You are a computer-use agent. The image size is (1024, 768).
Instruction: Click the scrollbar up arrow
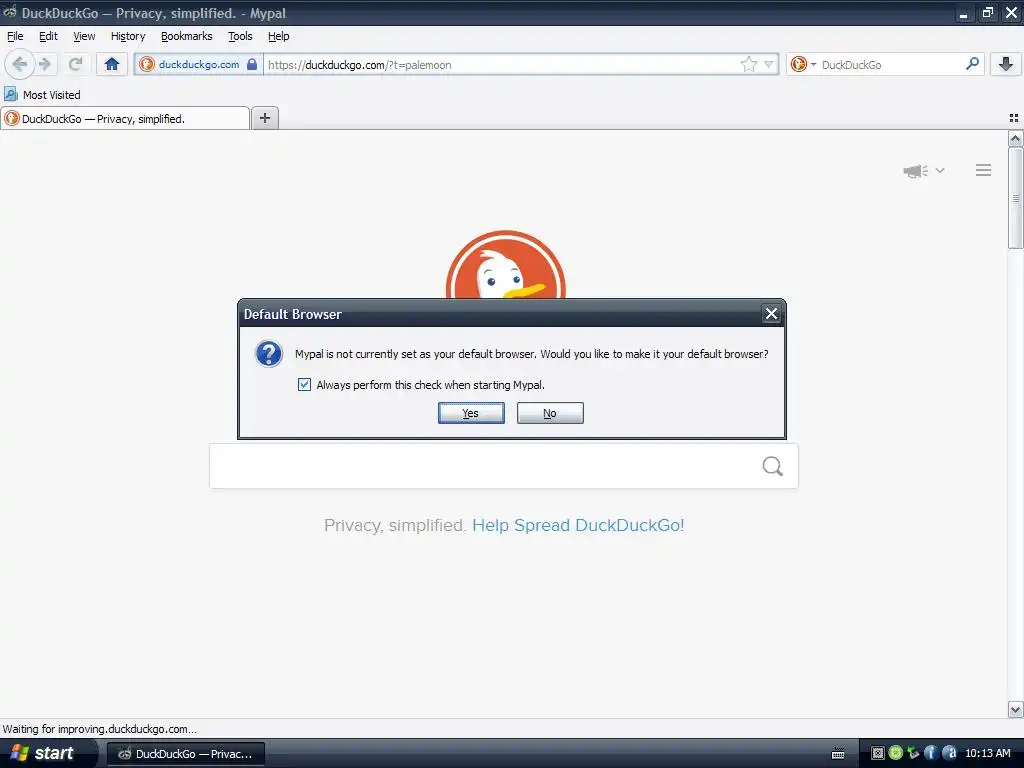point(1016,138)
